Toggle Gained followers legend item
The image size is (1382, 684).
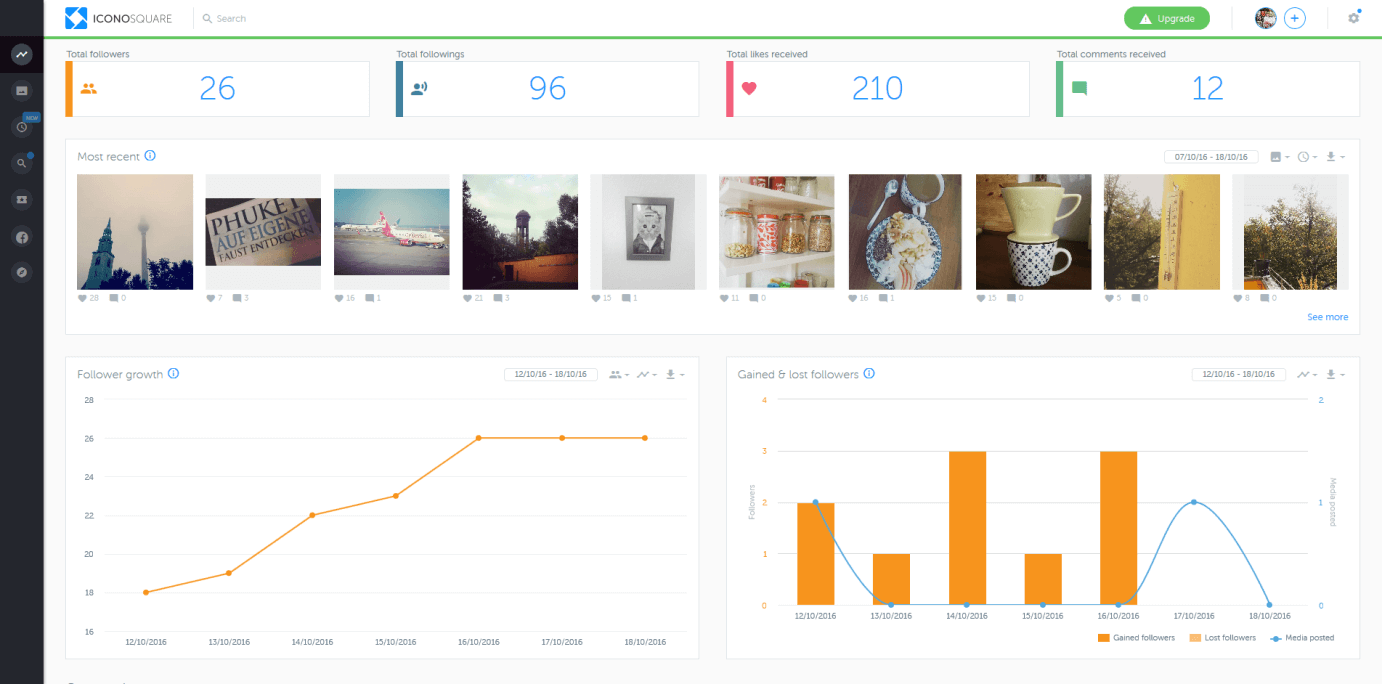point(1136,637)
